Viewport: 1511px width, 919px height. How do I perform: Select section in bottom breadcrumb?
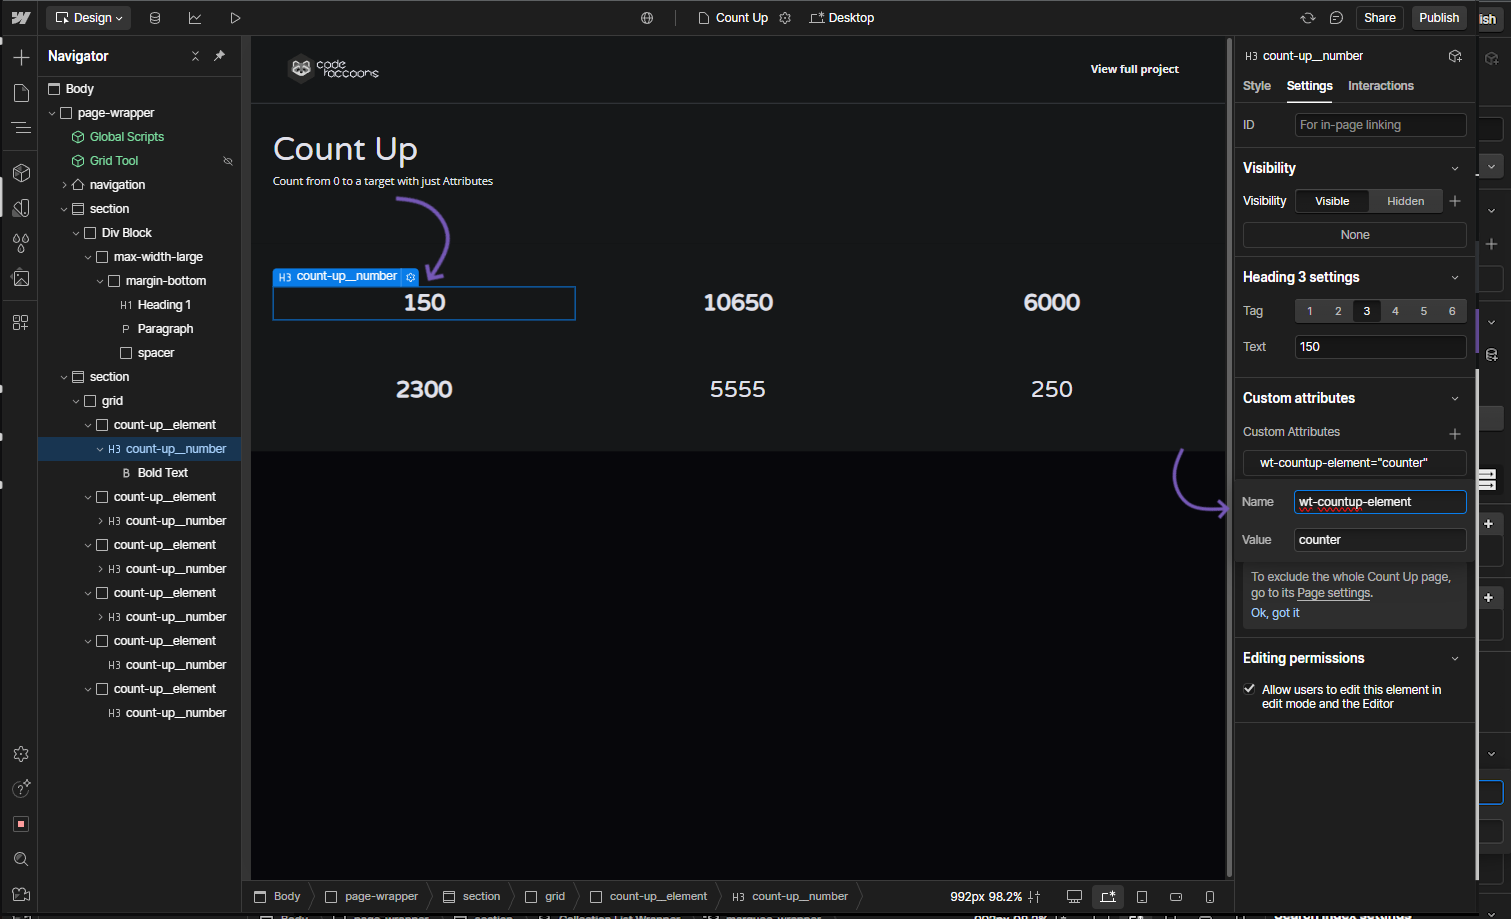[x=471, y=897]
